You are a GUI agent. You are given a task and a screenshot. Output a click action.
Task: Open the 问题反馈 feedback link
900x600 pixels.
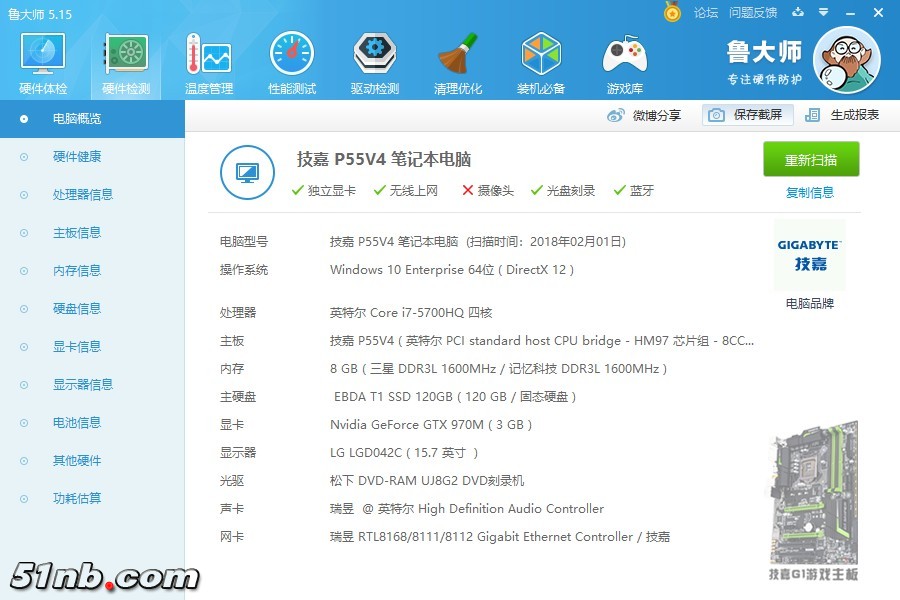pyautogui.click(x=753, y=13)
